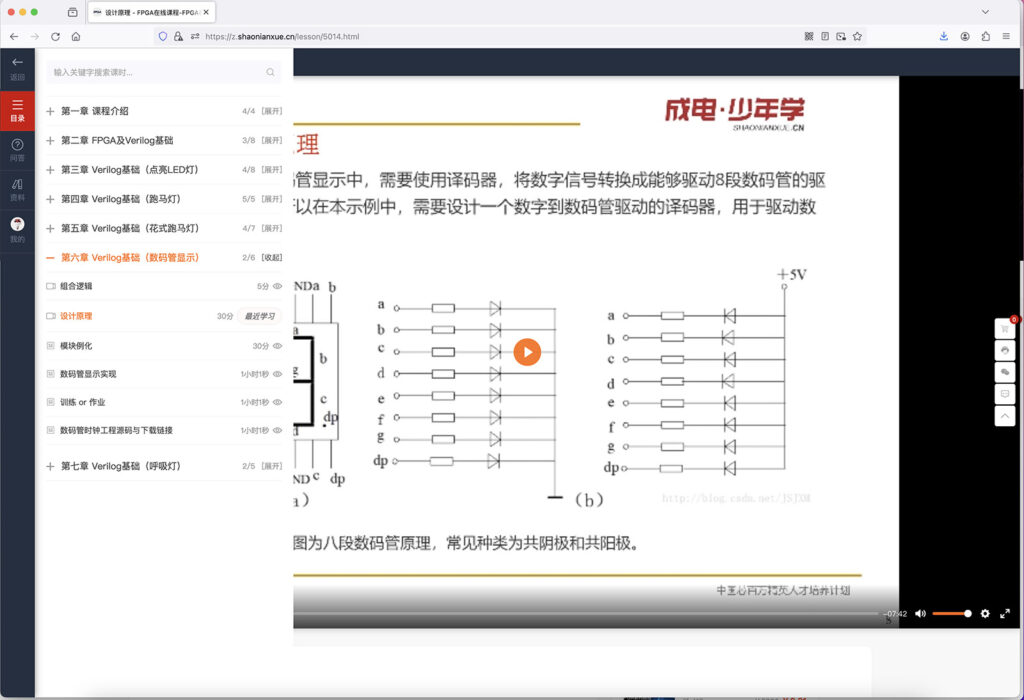Open the 资料 materials sidebar icon
The image size is (1024, 700).
tap(17, 190)
